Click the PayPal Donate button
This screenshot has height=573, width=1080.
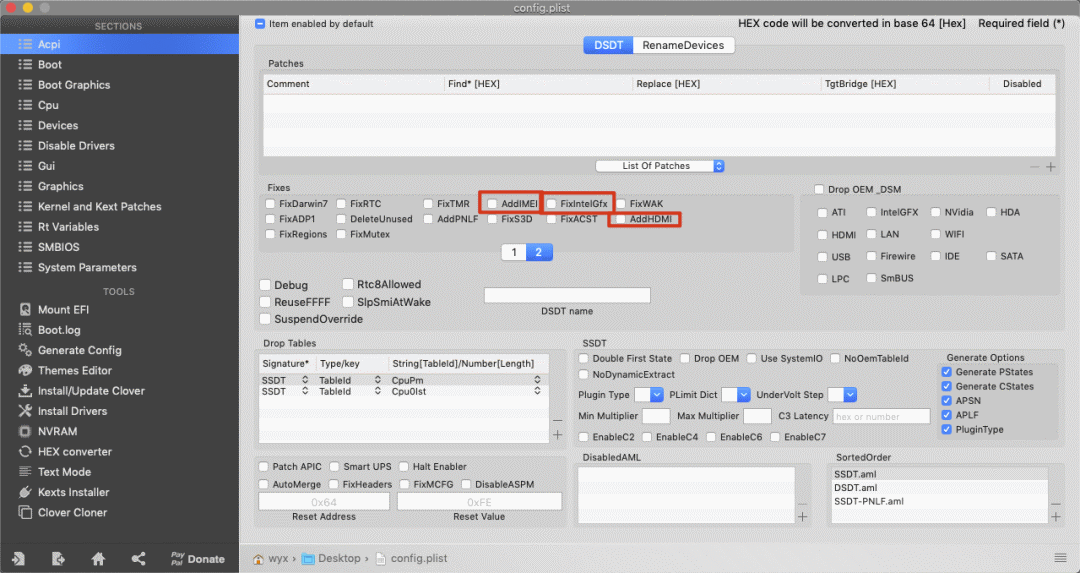[198, 559]
